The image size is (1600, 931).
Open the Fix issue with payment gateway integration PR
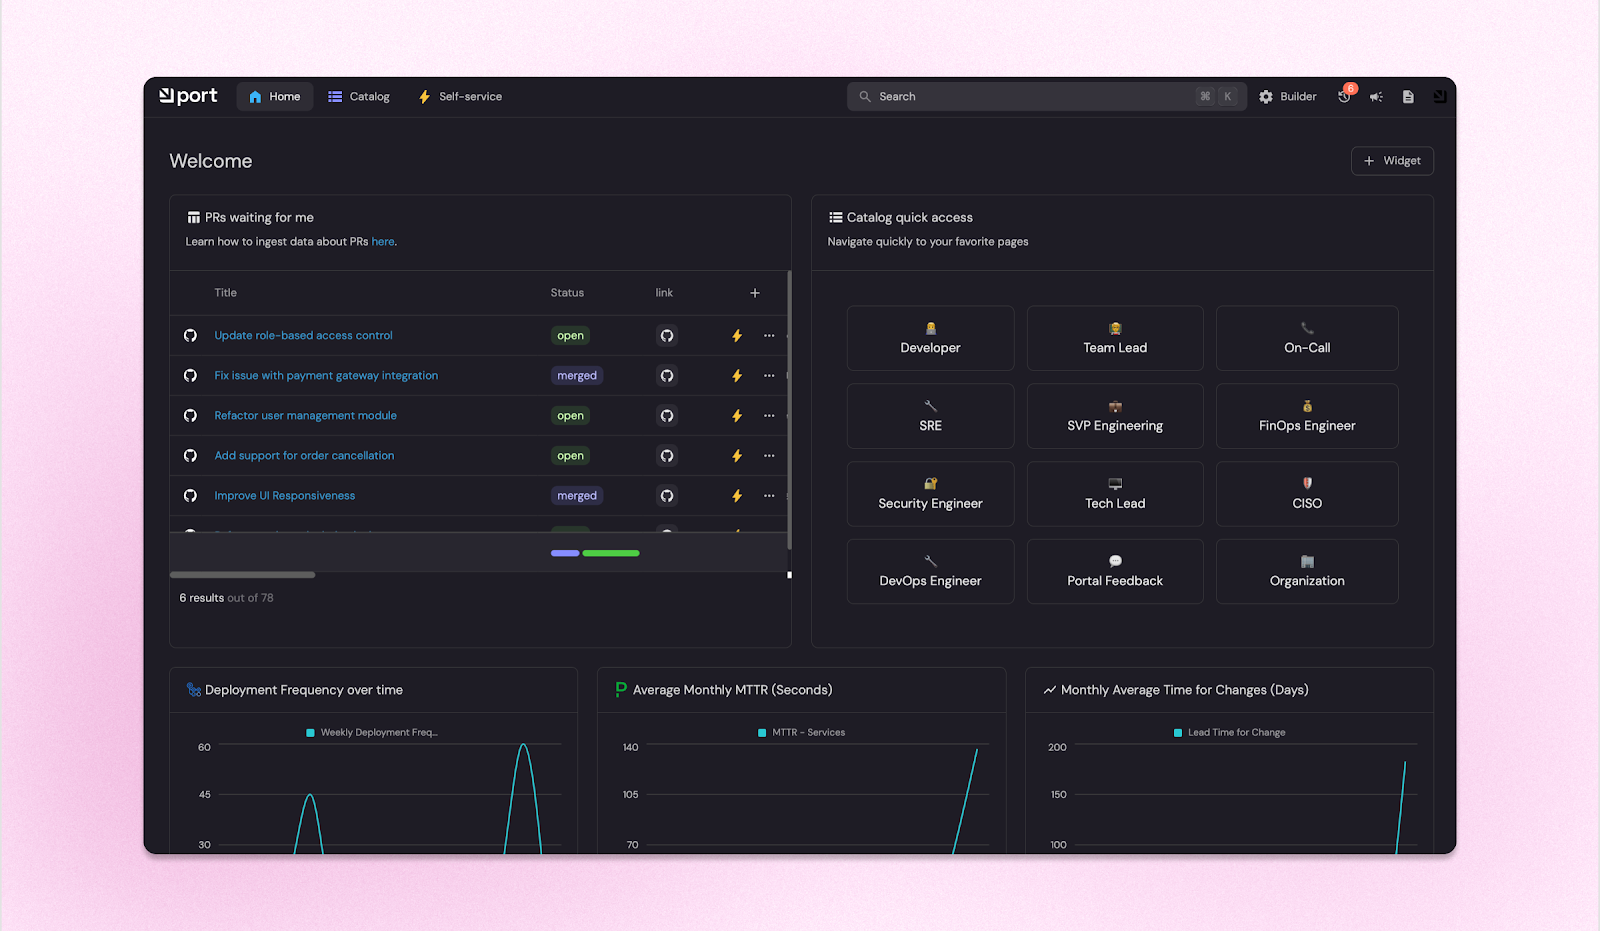pos(326,375)
